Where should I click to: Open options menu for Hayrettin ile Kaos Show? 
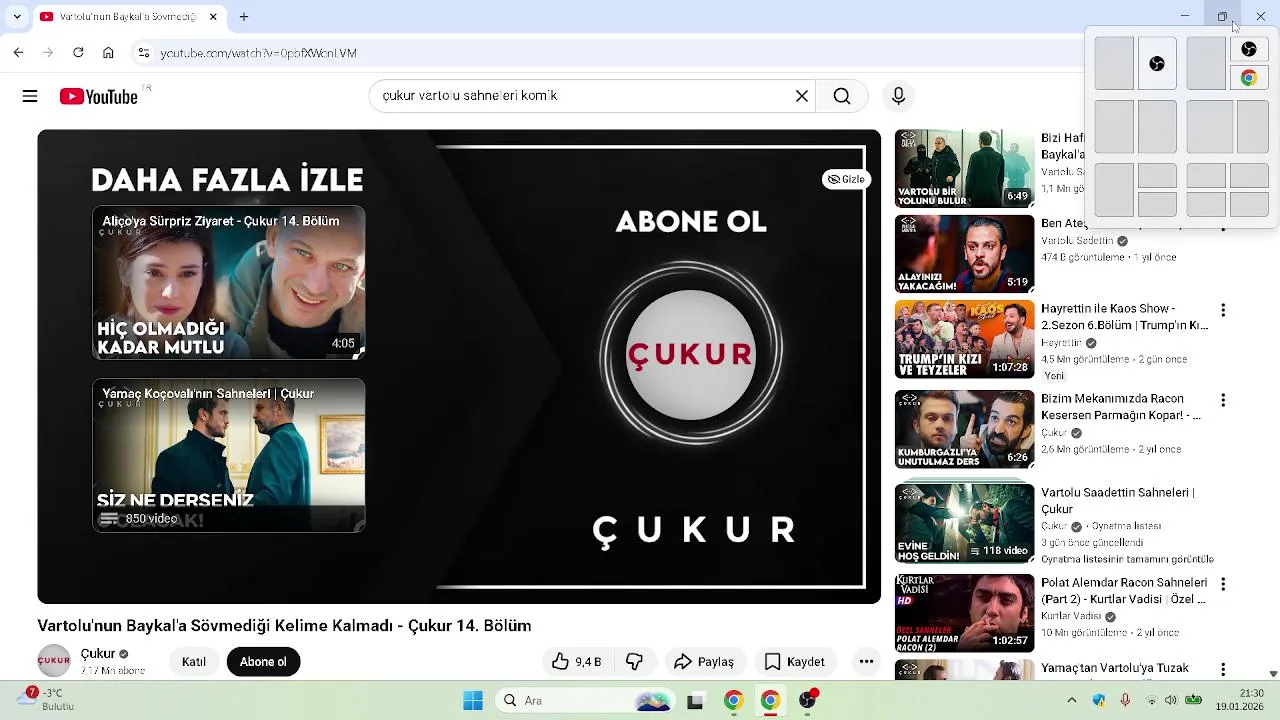pyautogui.click(x=1223, y=310)
